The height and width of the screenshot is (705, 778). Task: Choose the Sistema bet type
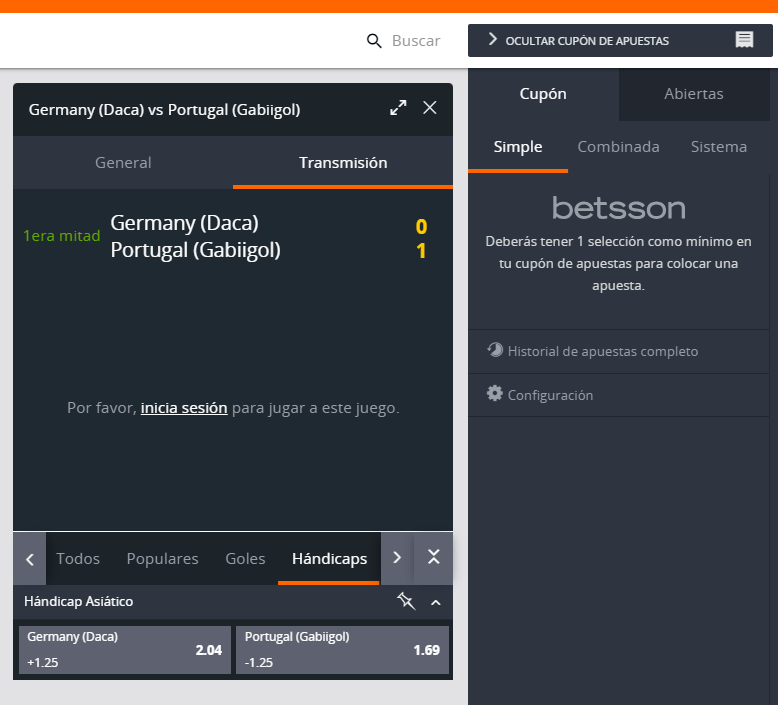[x=718, y=147]
